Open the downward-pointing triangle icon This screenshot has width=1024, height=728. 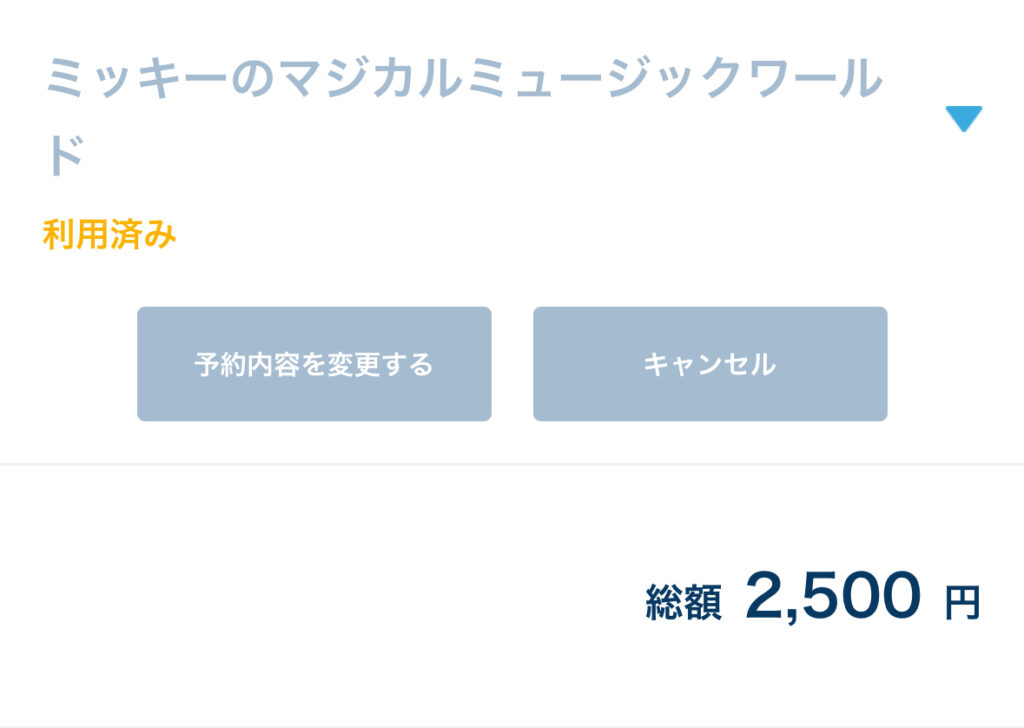tap(964, 119)
